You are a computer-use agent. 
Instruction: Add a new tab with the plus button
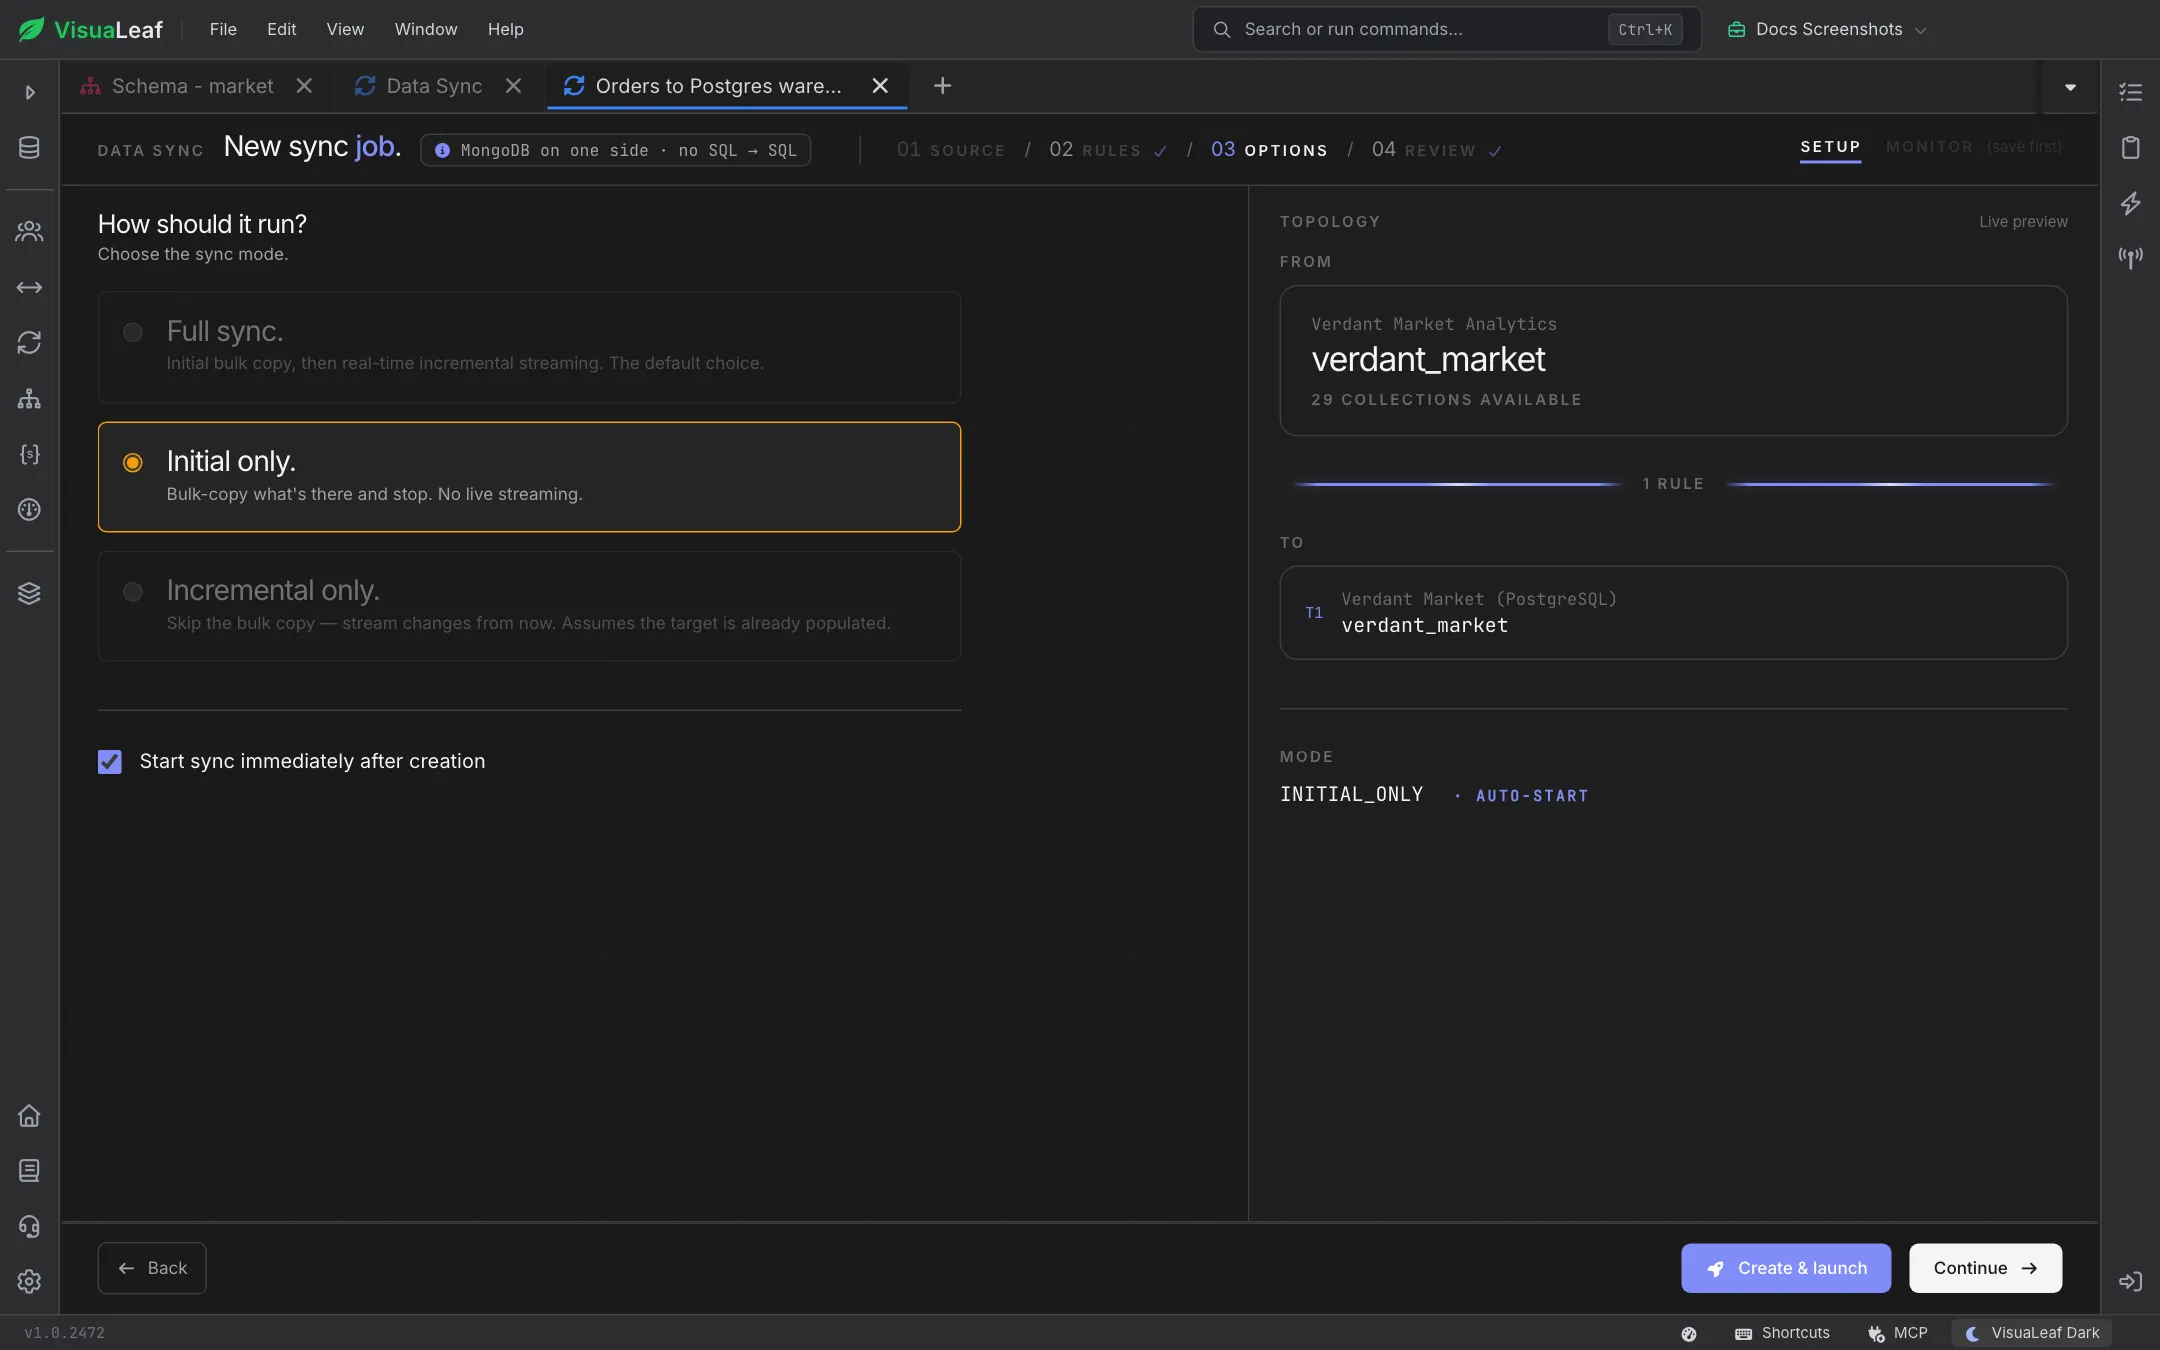942,86
